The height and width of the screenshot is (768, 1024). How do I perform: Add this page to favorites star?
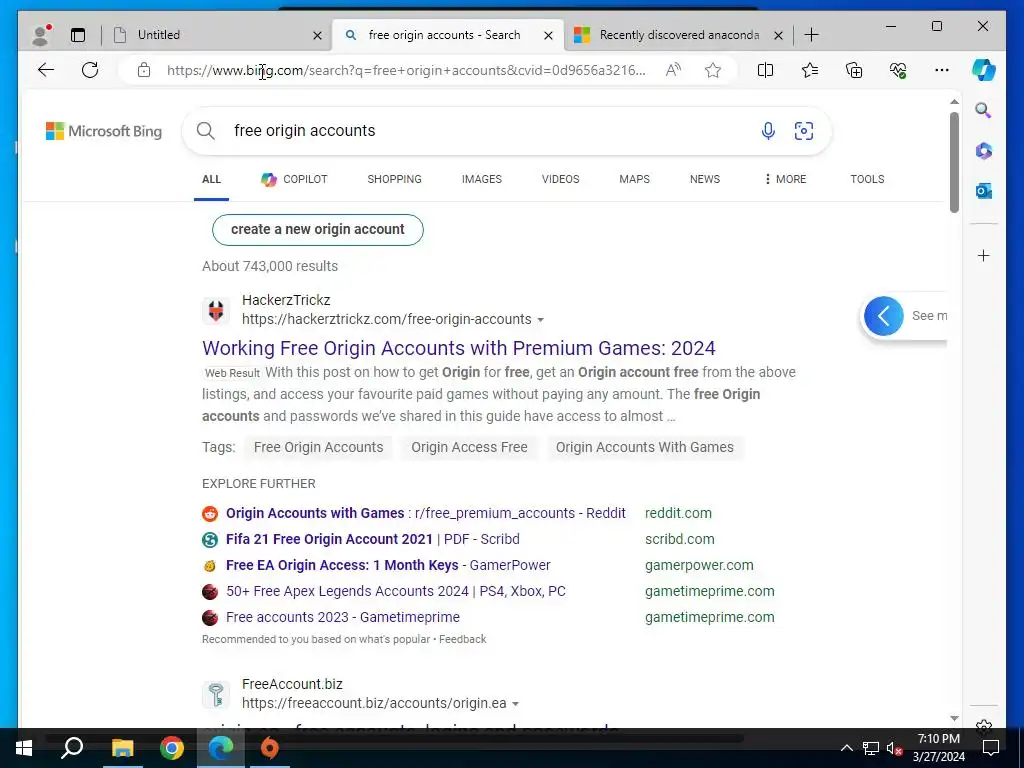point(713,70)
